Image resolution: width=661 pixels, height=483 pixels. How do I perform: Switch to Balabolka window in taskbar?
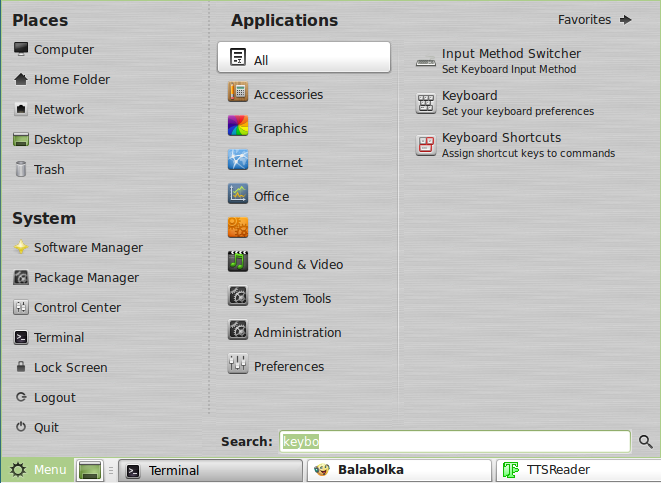pyautogui.click(x=399, y=470)
